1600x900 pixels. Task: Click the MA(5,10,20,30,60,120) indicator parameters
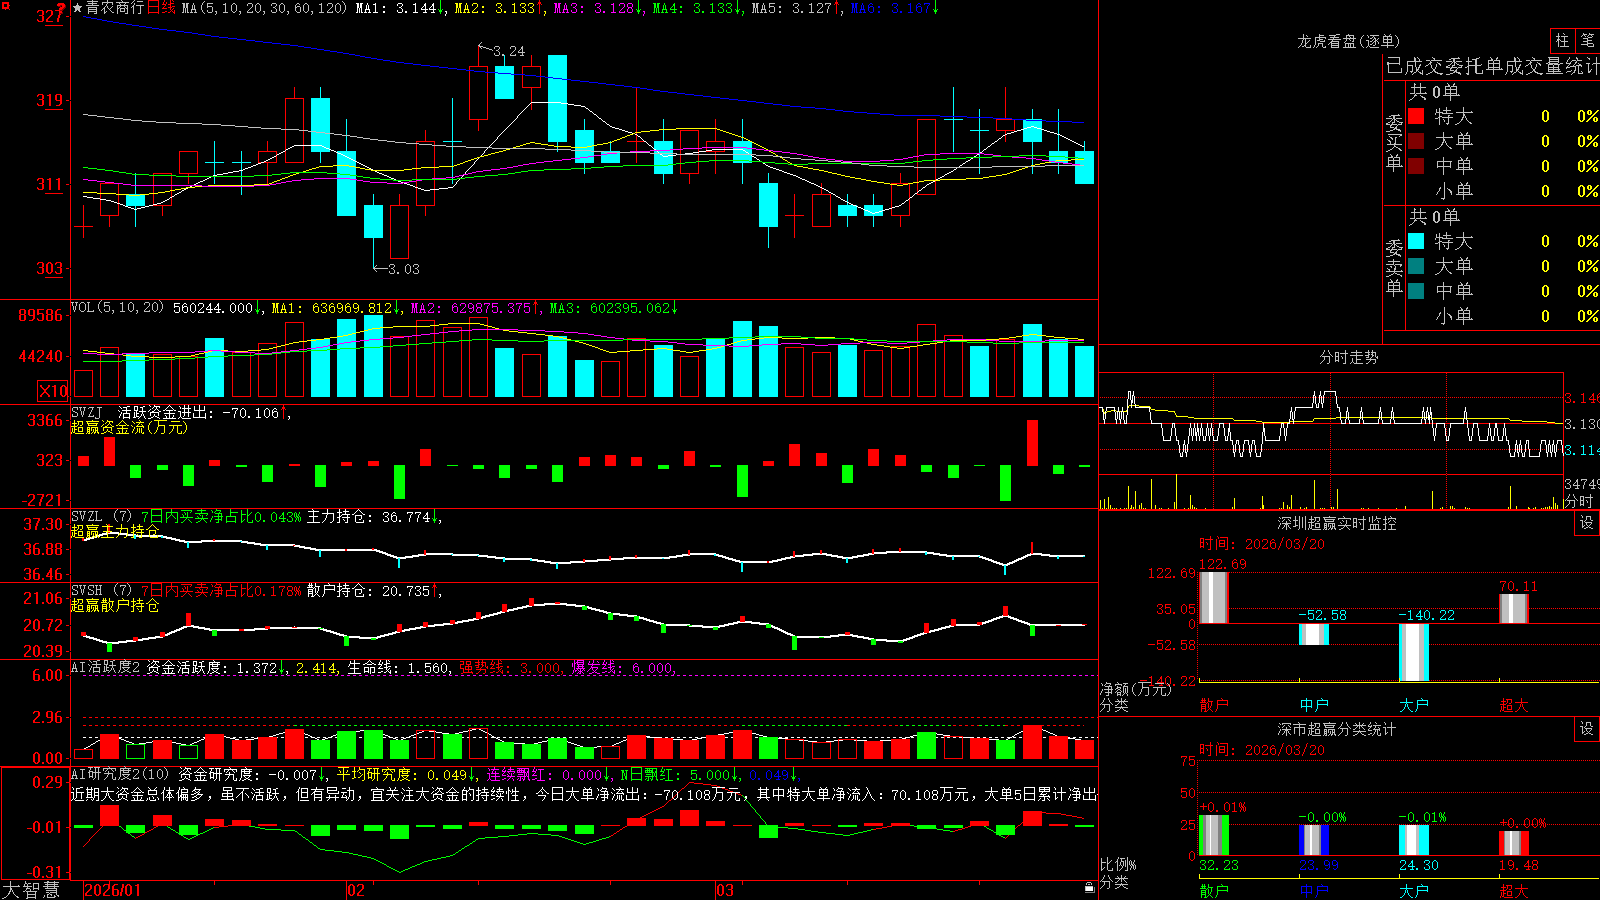[264, 8]
